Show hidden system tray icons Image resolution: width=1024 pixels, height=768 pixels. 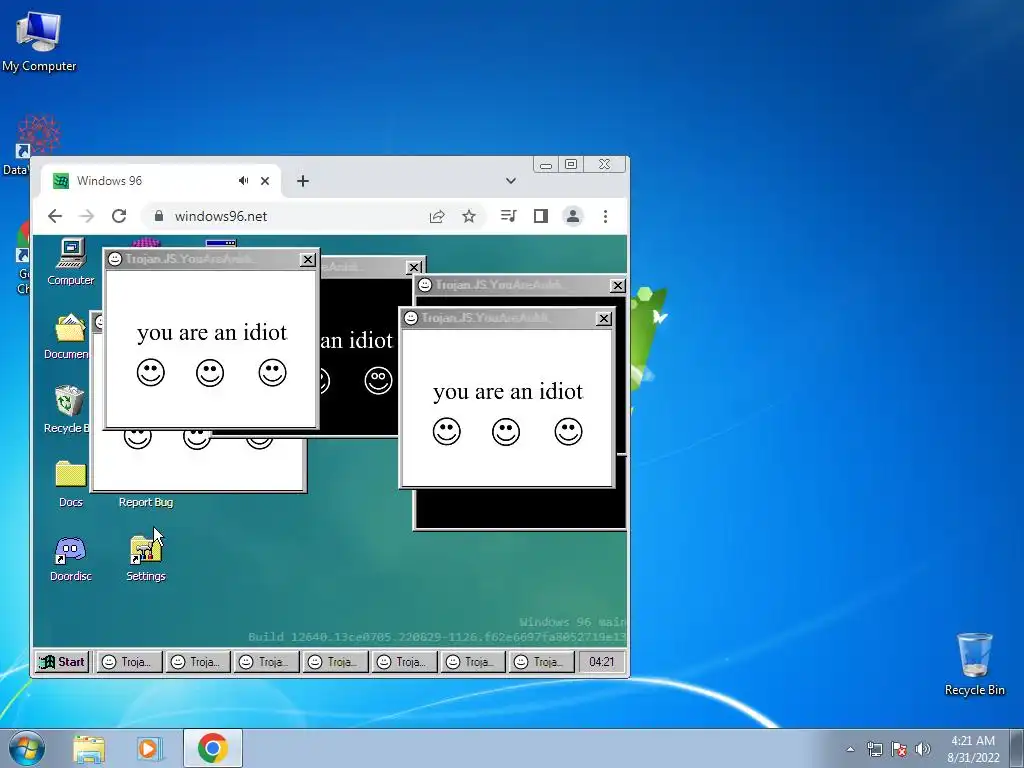pyautogui.click(x=850, y=749)
